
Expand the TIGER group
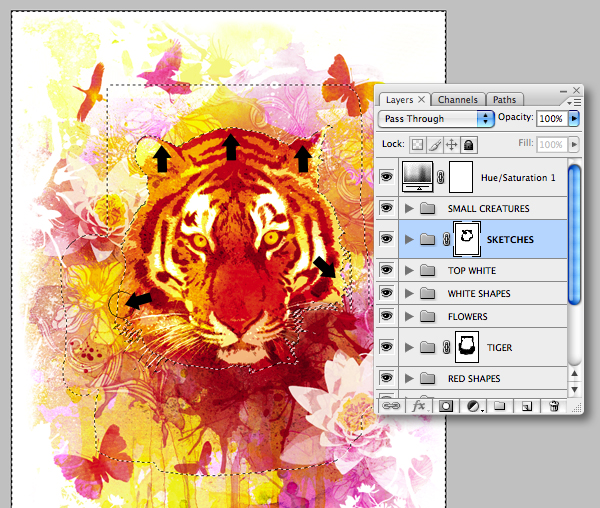[x=409, y=347]
